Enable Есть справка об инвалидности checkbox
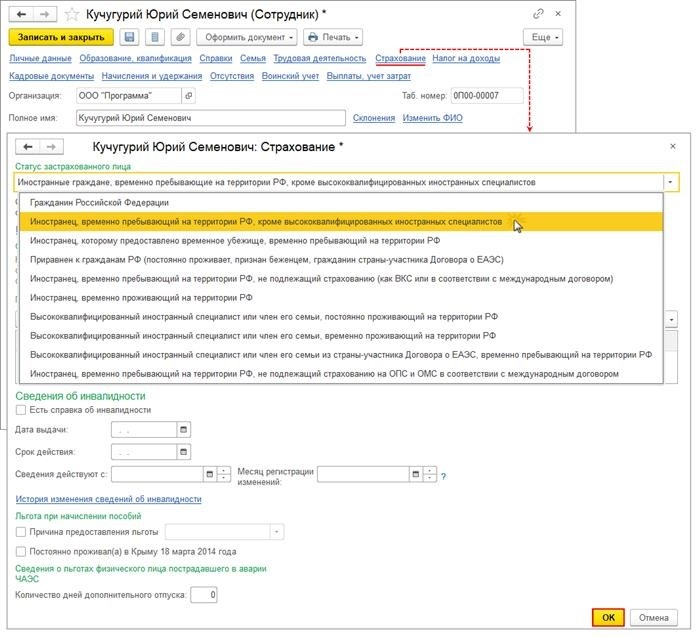 [x=21, y=409]
